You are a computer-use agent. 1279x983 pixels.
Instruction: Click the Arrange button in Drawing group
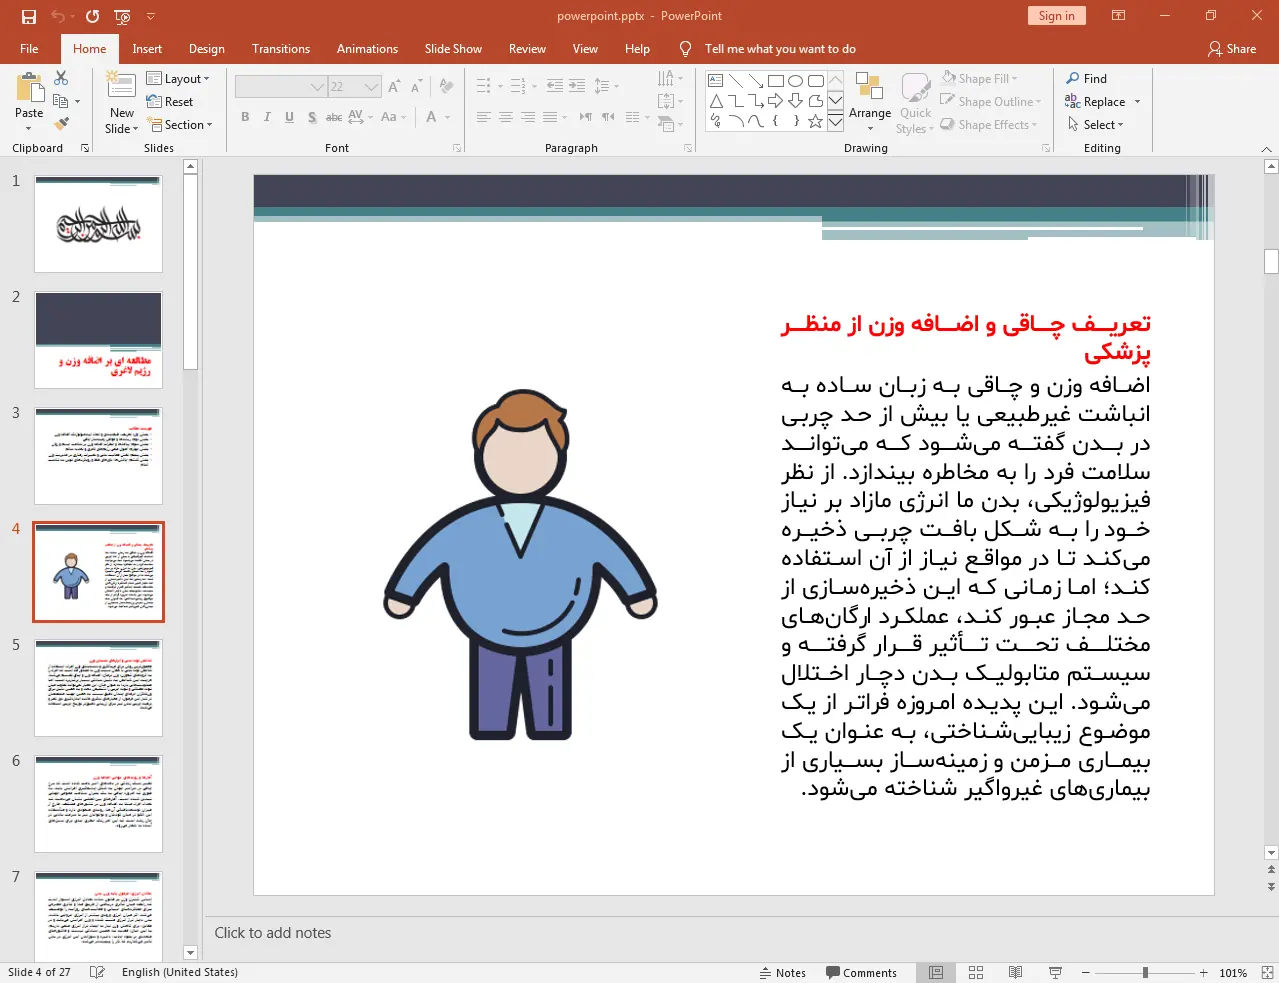click(x=870, y=102)
